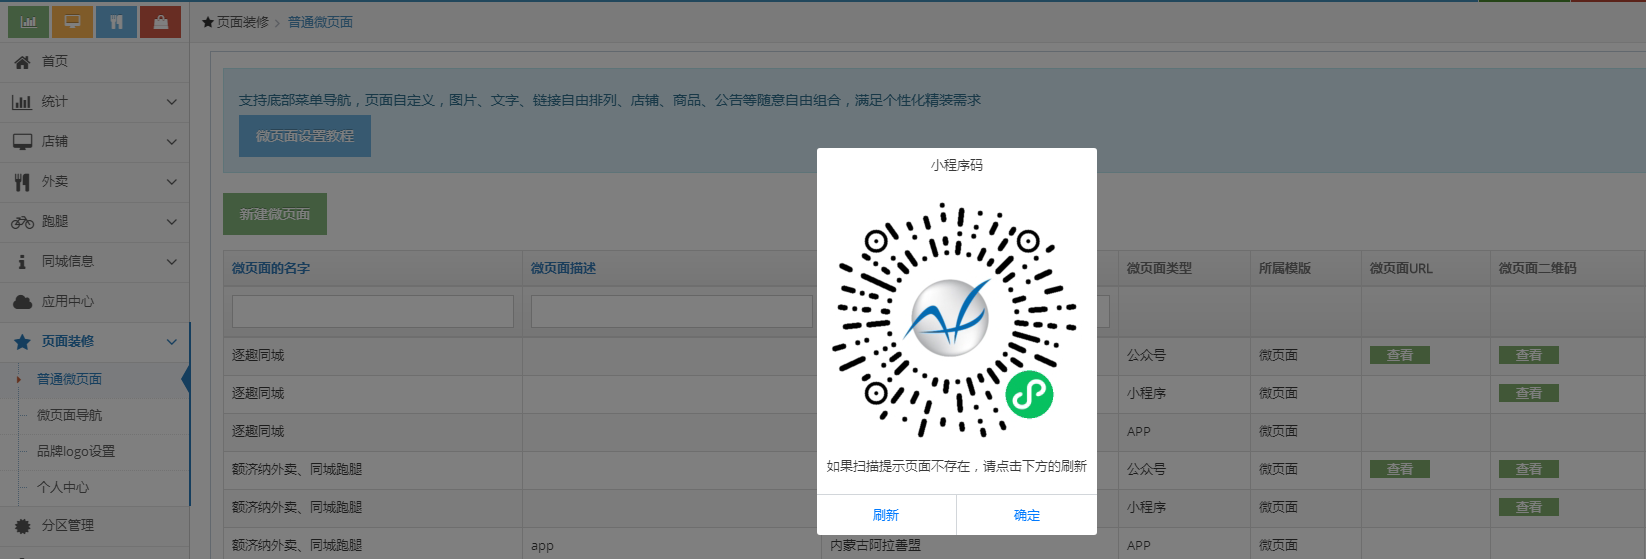Click the 'app' description cell
Screen dimensions: 1646x559
coord(542,546)
